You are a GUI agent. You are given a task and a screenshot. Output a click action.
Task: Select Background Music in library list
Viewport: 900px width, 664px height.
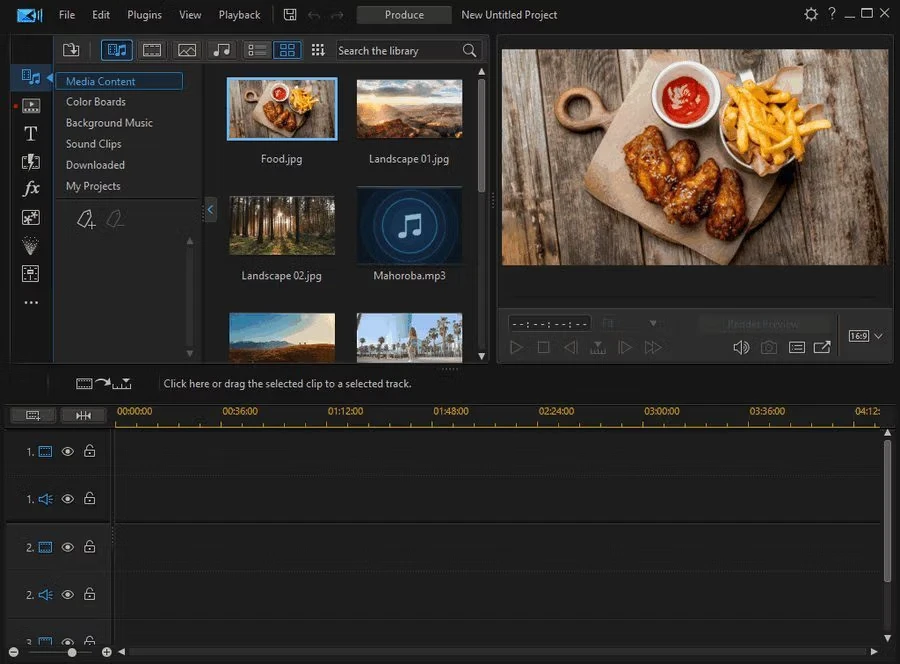[x=109, y=123]
